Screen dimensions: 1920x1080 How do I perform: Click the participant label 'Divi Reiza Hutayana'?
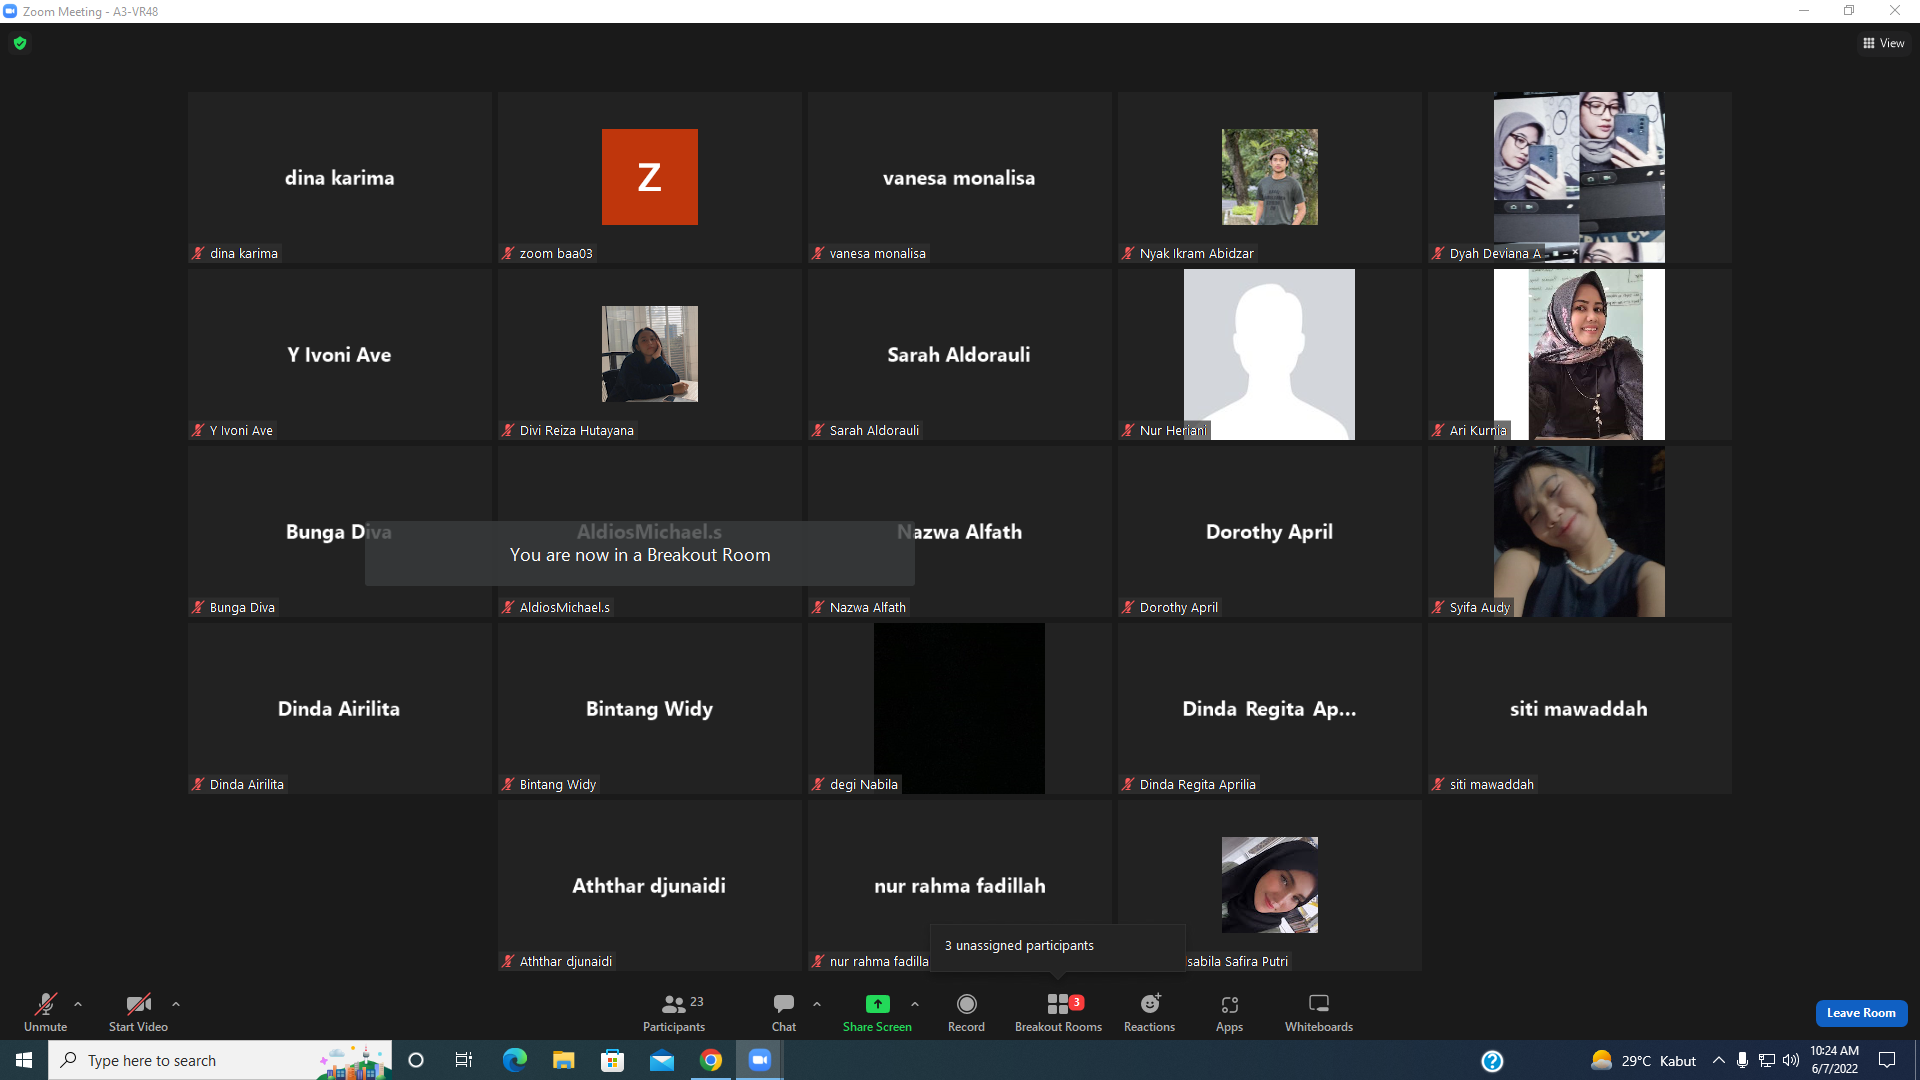click(576, 431)
